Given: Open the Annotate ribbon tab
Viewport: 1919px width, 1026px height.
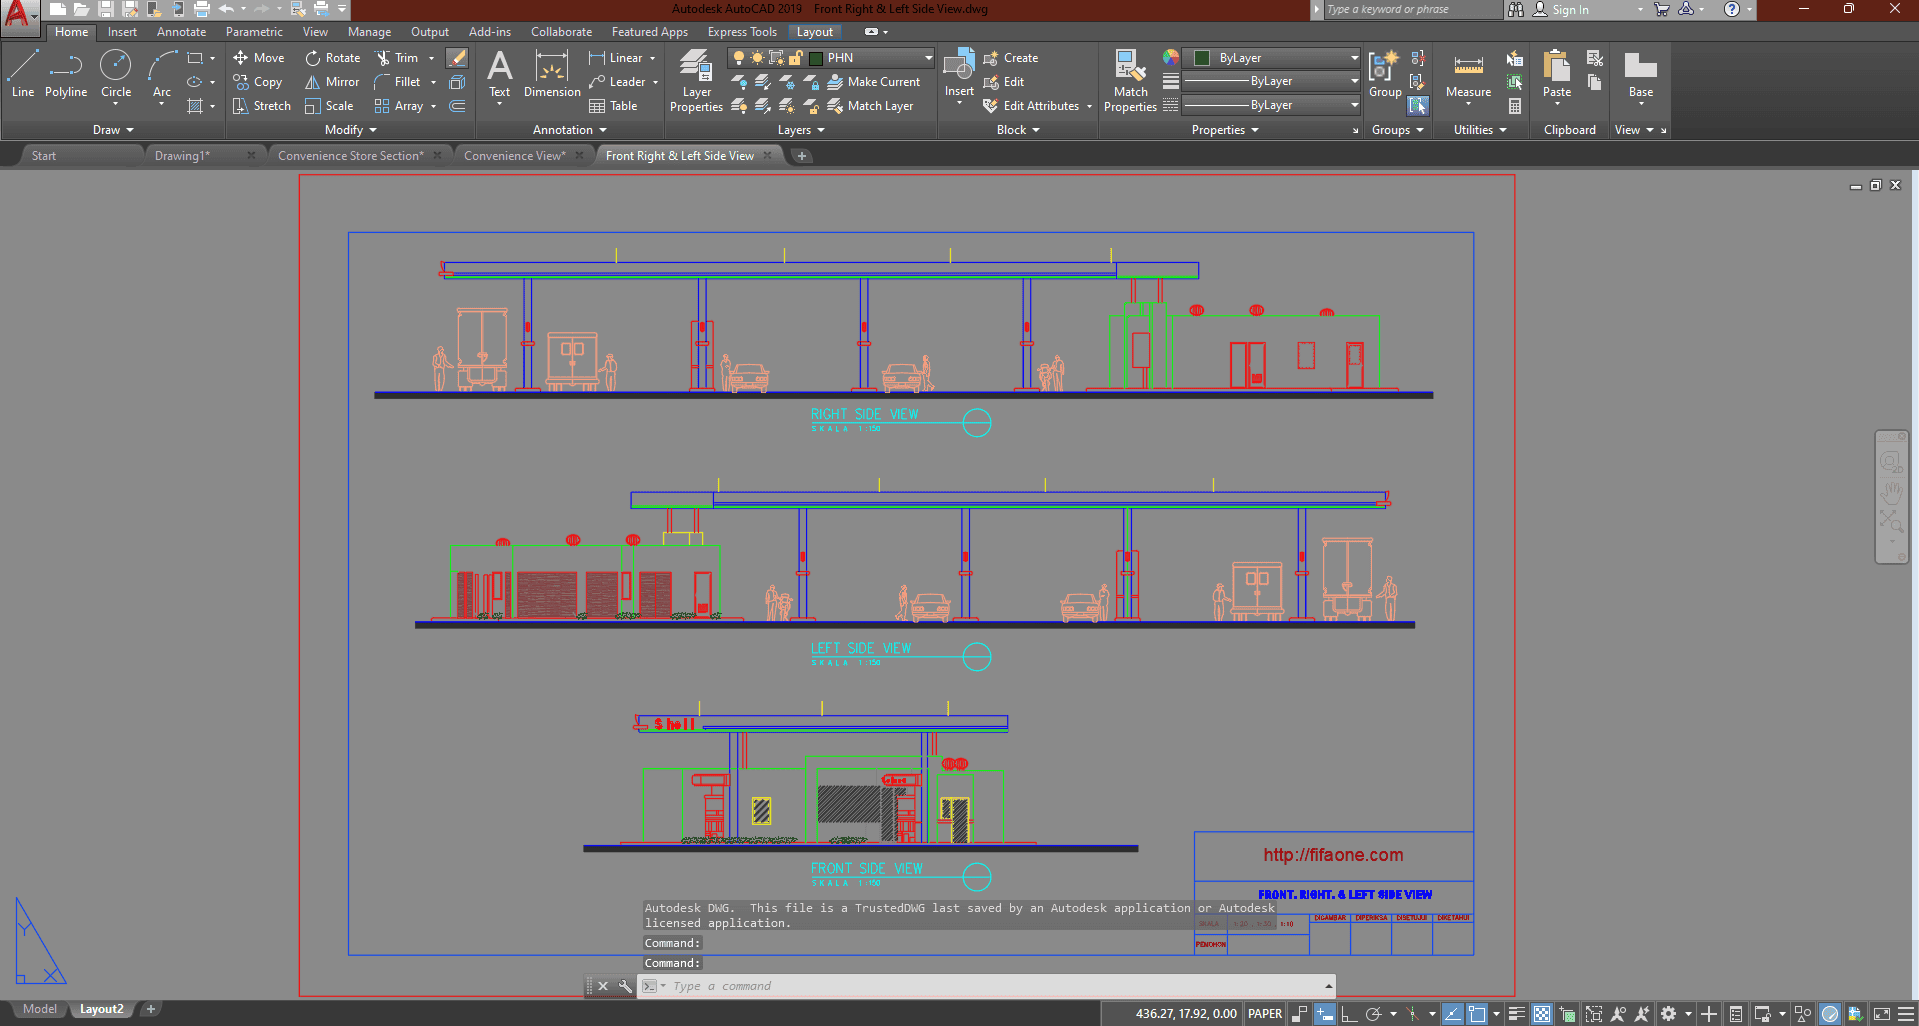Looking at the screenshot, I should [181, 32].
